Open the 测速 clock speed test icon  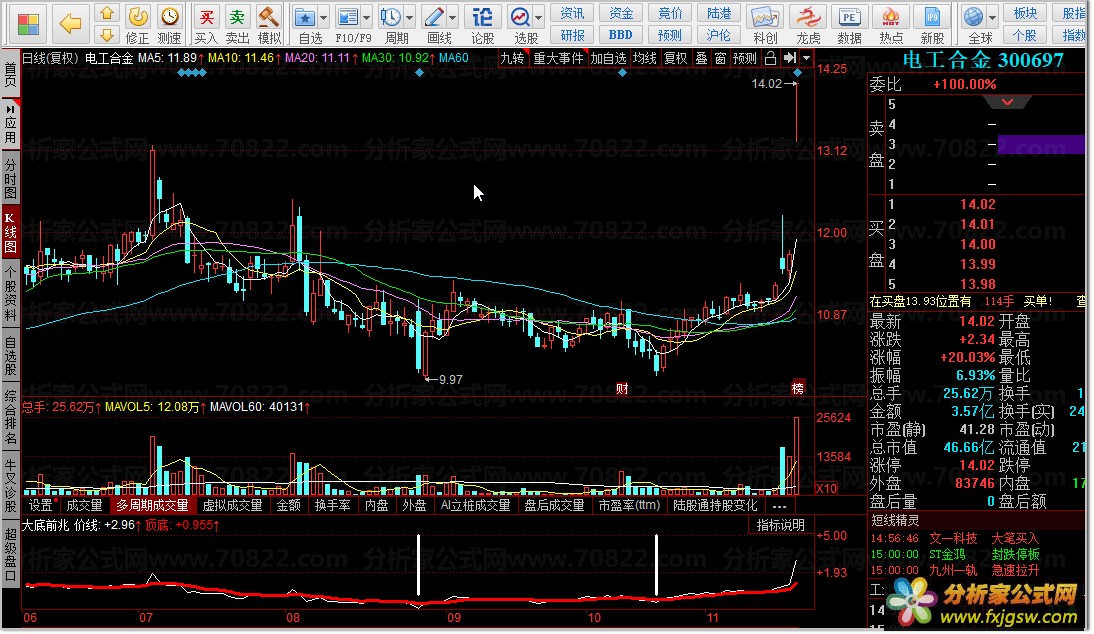(170, 17)
